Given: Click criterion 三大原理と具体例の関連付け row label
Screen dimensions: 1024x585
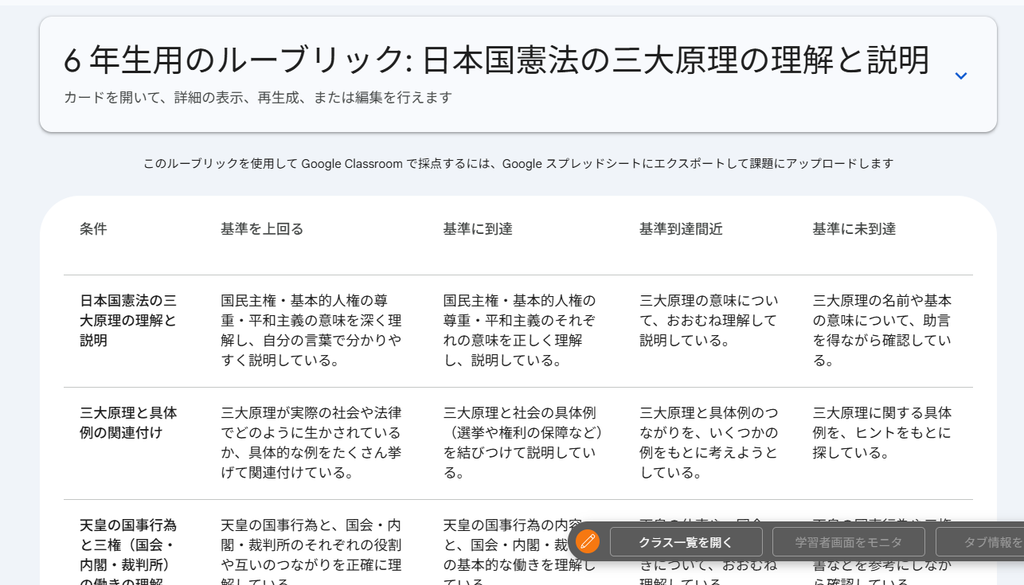Looking at the screenshot, I should point(128,422).
